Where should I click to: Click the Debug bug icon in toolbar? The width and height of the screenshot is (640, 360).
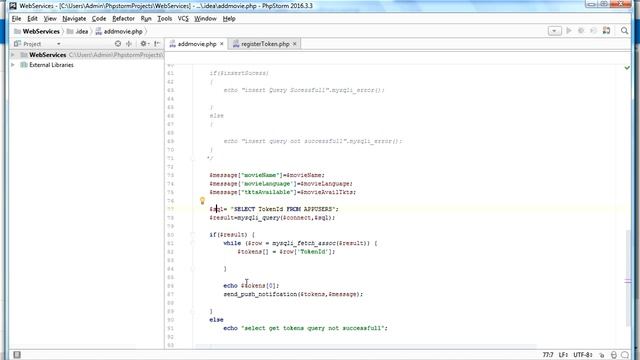coord(581,31)
